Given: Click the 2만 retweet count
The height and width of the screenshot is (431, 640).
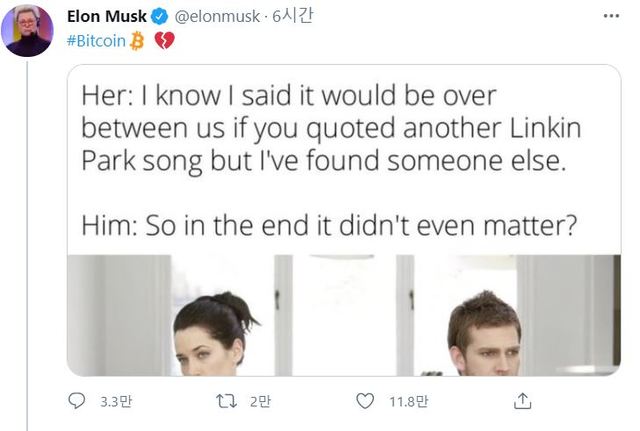Looking at the screenshot, I should [x=259, y=402].
